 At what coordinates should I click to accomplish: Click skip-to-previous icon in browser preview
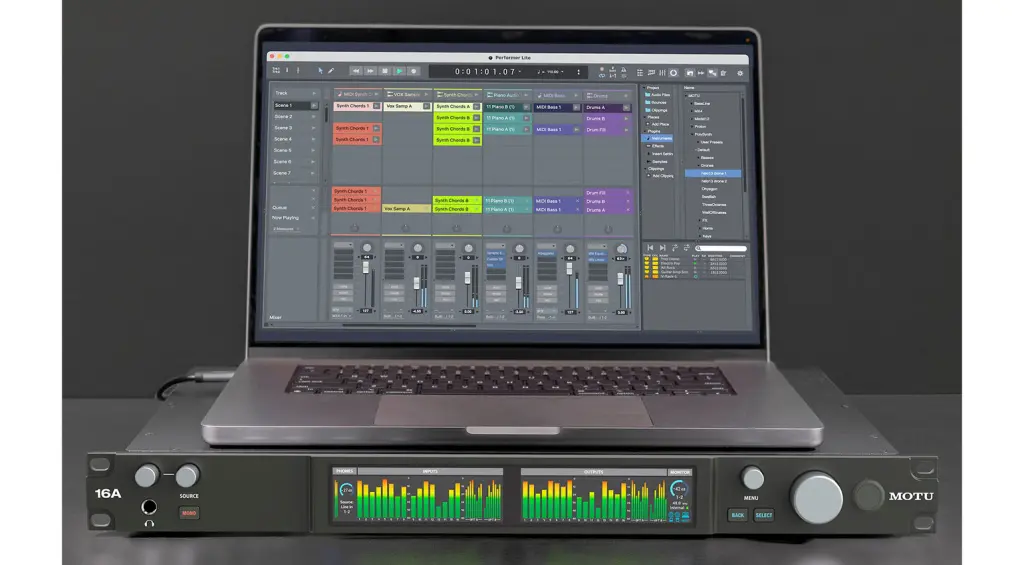pyautogui.click(x=650, y=247)
